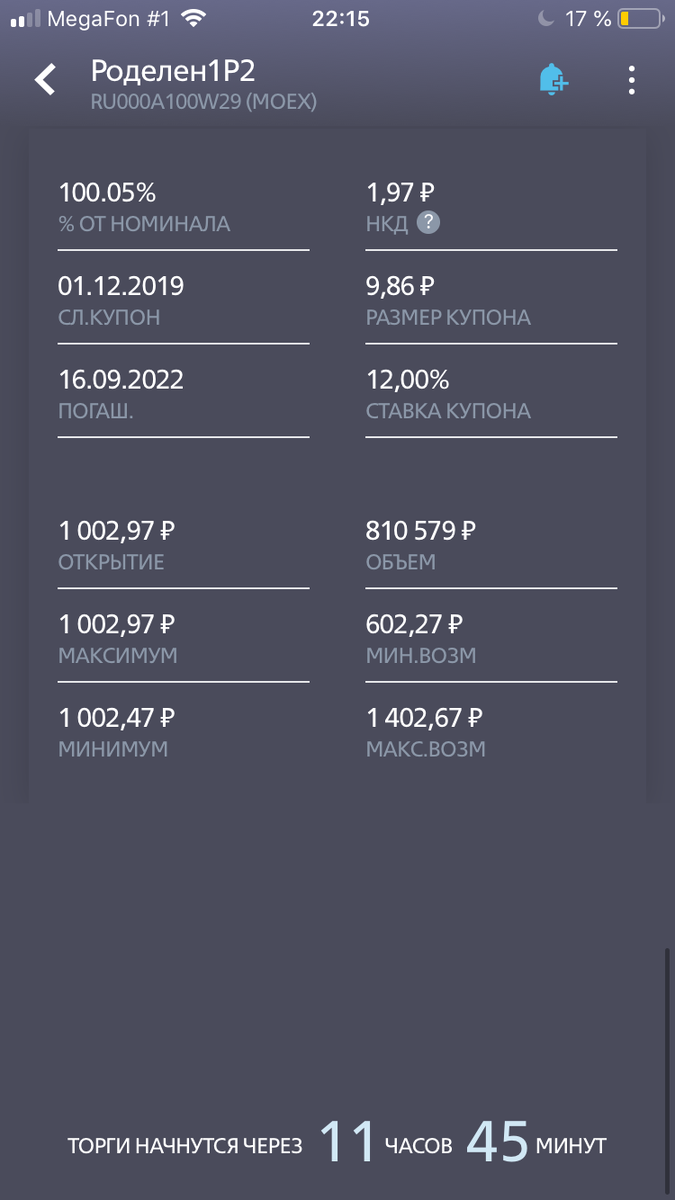Select the coupon size 9,86 ₽ value
Viewport: 675px width, 1200px height.
tap(400, 287)
